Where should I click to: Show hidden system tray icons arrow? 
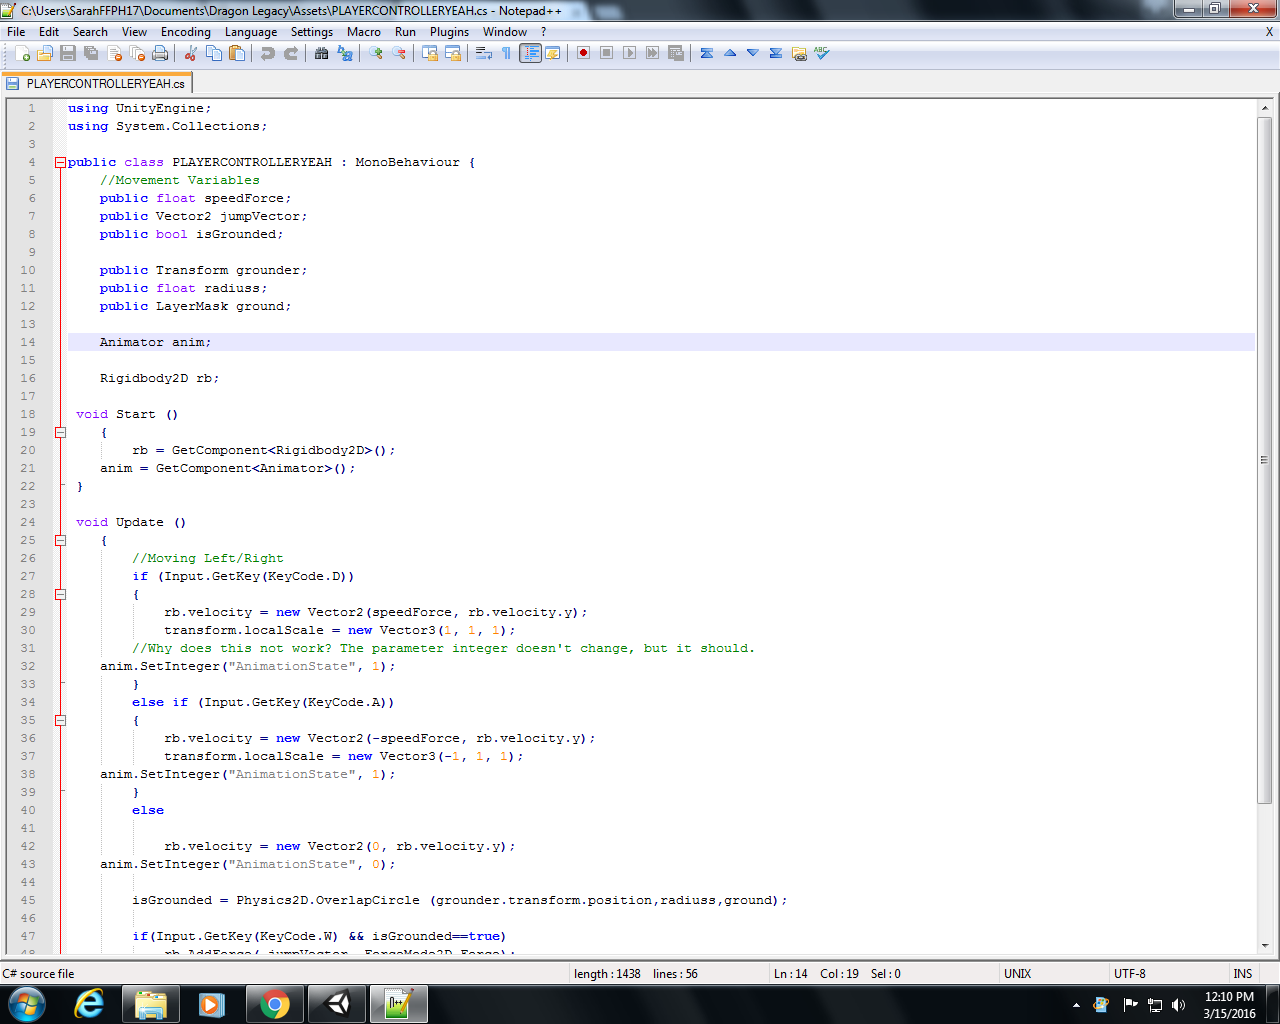tap(1076, 1005)
